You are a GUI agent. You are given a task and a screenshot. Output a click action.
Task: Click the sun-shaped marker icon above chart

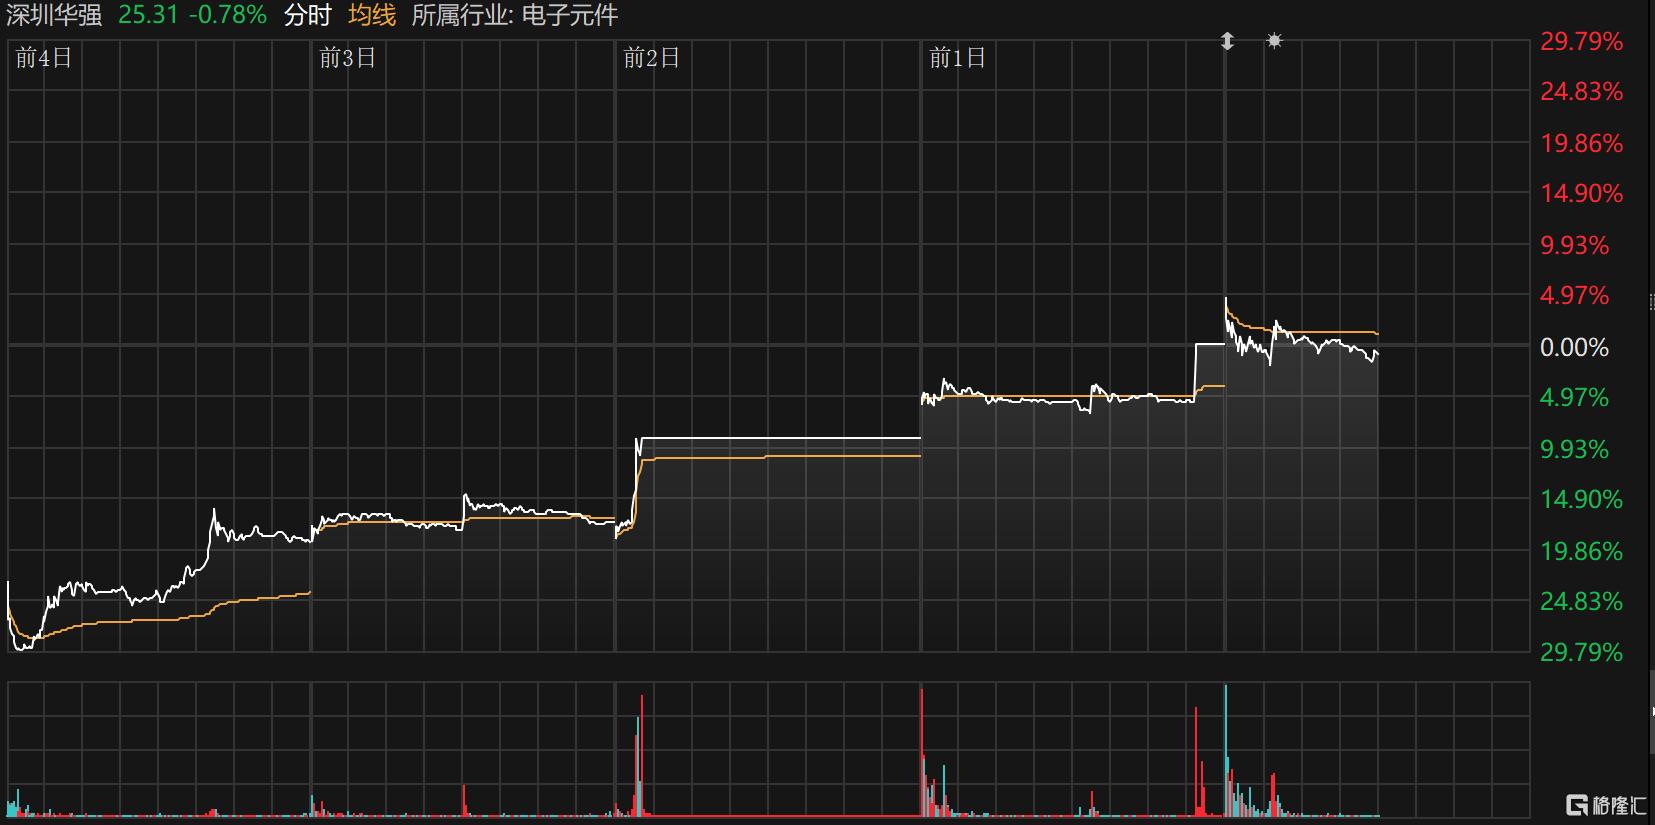tap(1274, 41)
